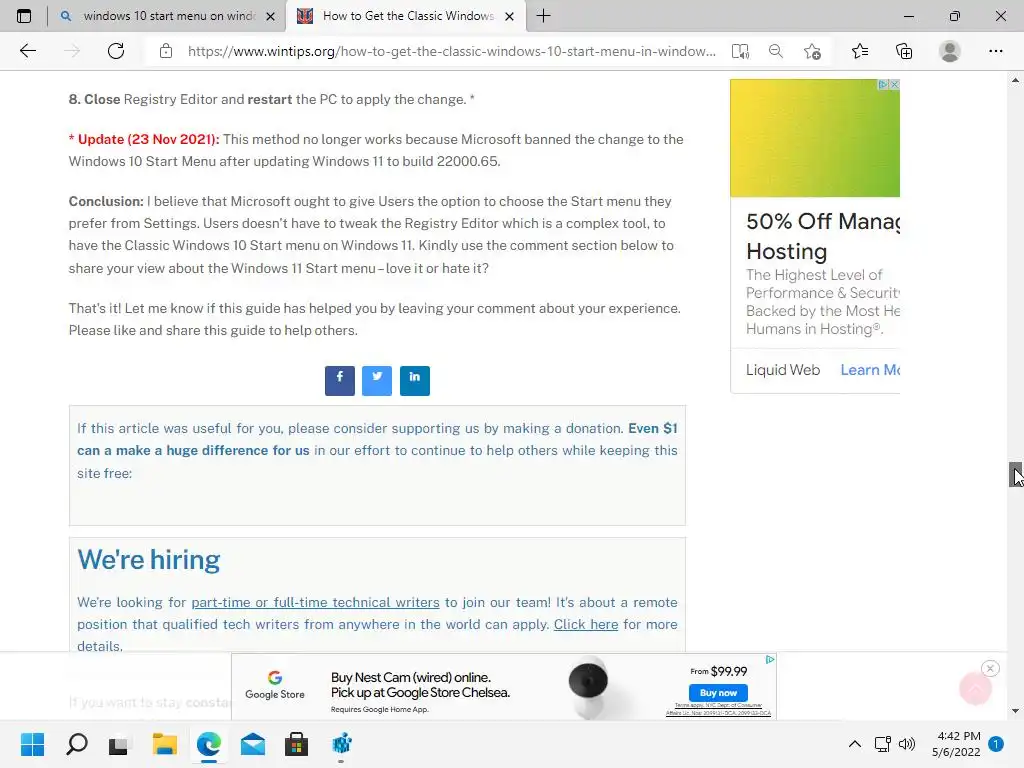Click the page scrollbar up arrow
This screenshot has height=768, width=1024.
(1015, 80)
